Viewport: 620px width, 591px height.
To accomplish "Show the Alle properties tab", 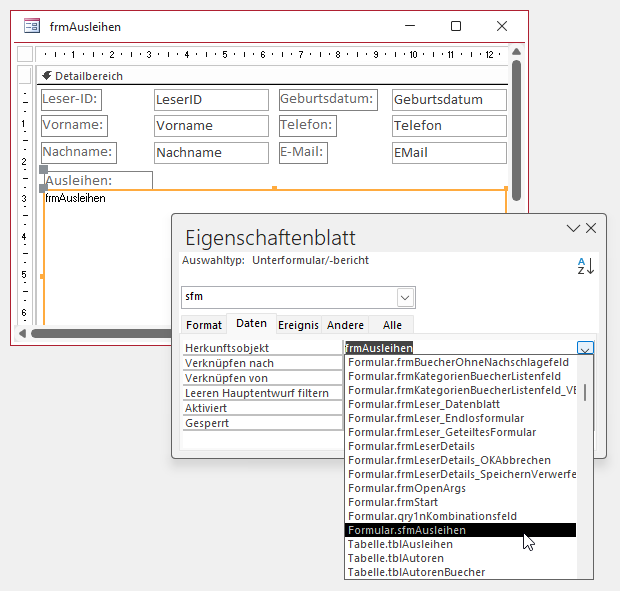I will click(392, 325).
